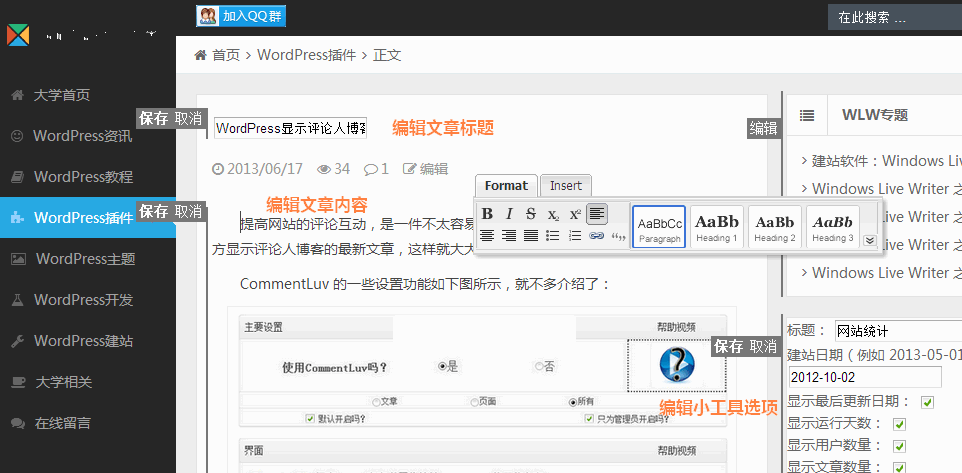
Task: Click 保存 for the widget options
Action: point(729,346)
